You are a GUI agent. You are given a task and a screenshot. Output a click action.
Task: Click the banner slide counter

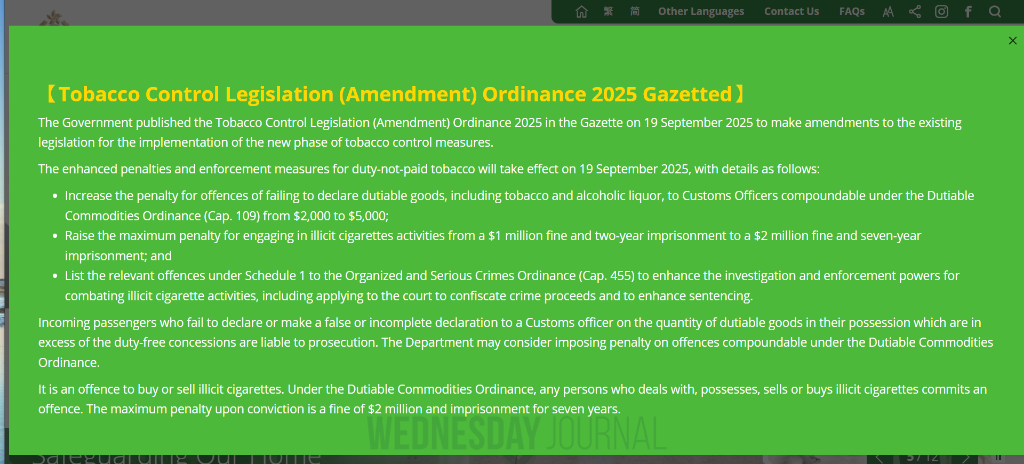922,458
